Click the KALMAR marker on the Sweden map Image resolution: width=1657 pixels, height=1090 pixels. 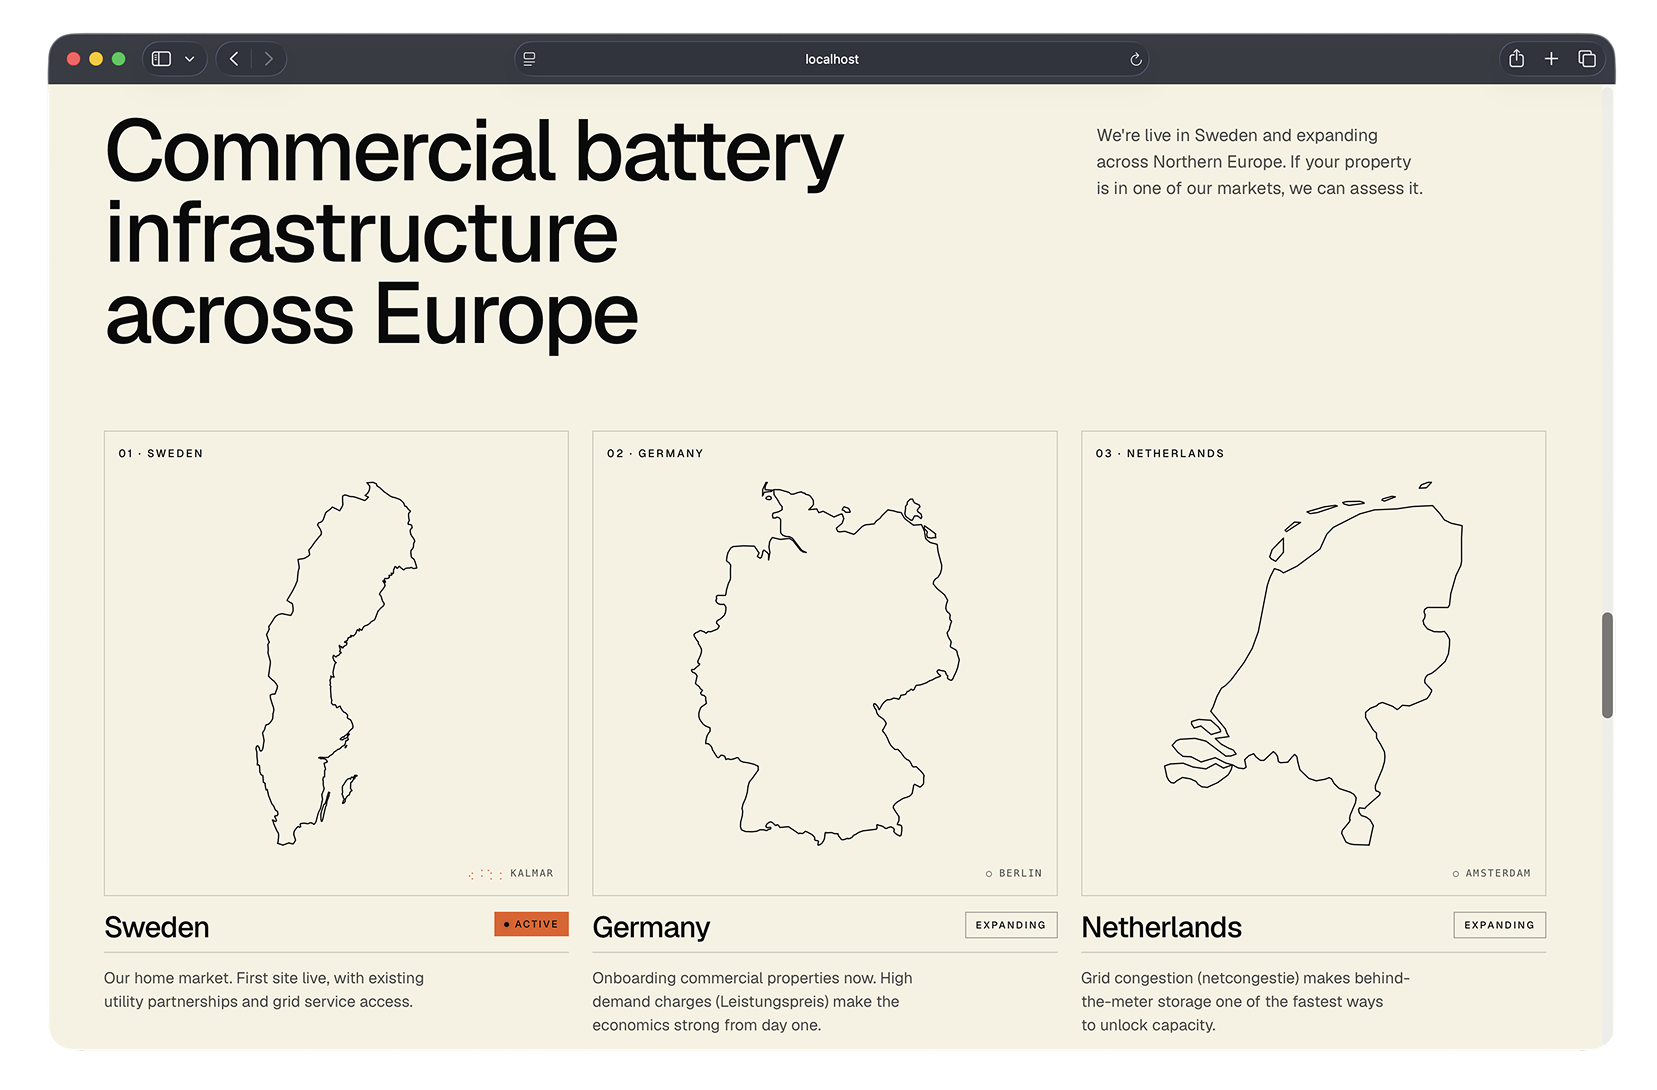(x=510, y=872)
